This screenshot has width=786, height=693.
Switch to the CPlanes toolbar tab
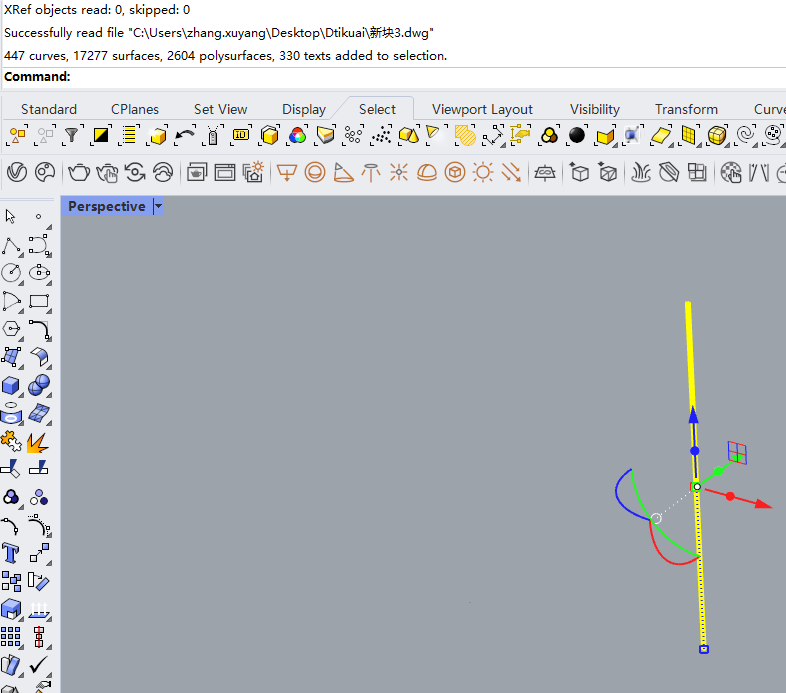coord(135,109)
